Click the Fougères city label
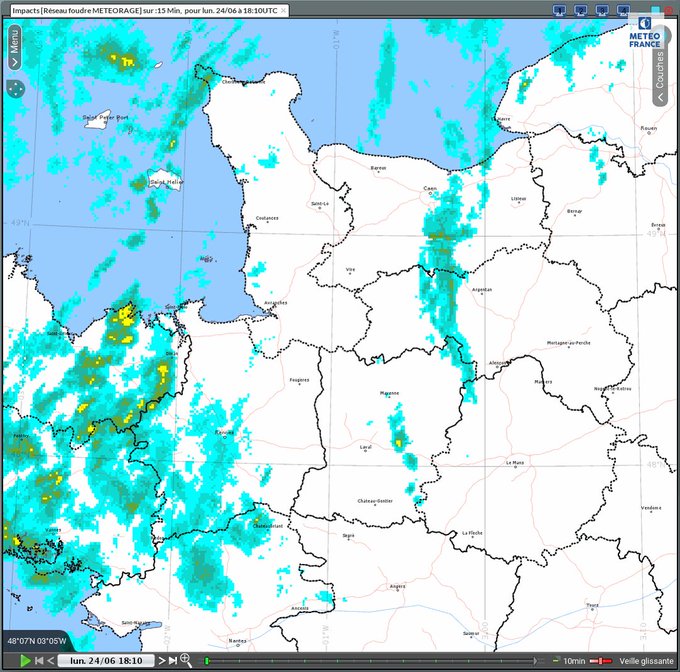Image resolution: width=680 pixels, height=672 pixels. point(299,380)
